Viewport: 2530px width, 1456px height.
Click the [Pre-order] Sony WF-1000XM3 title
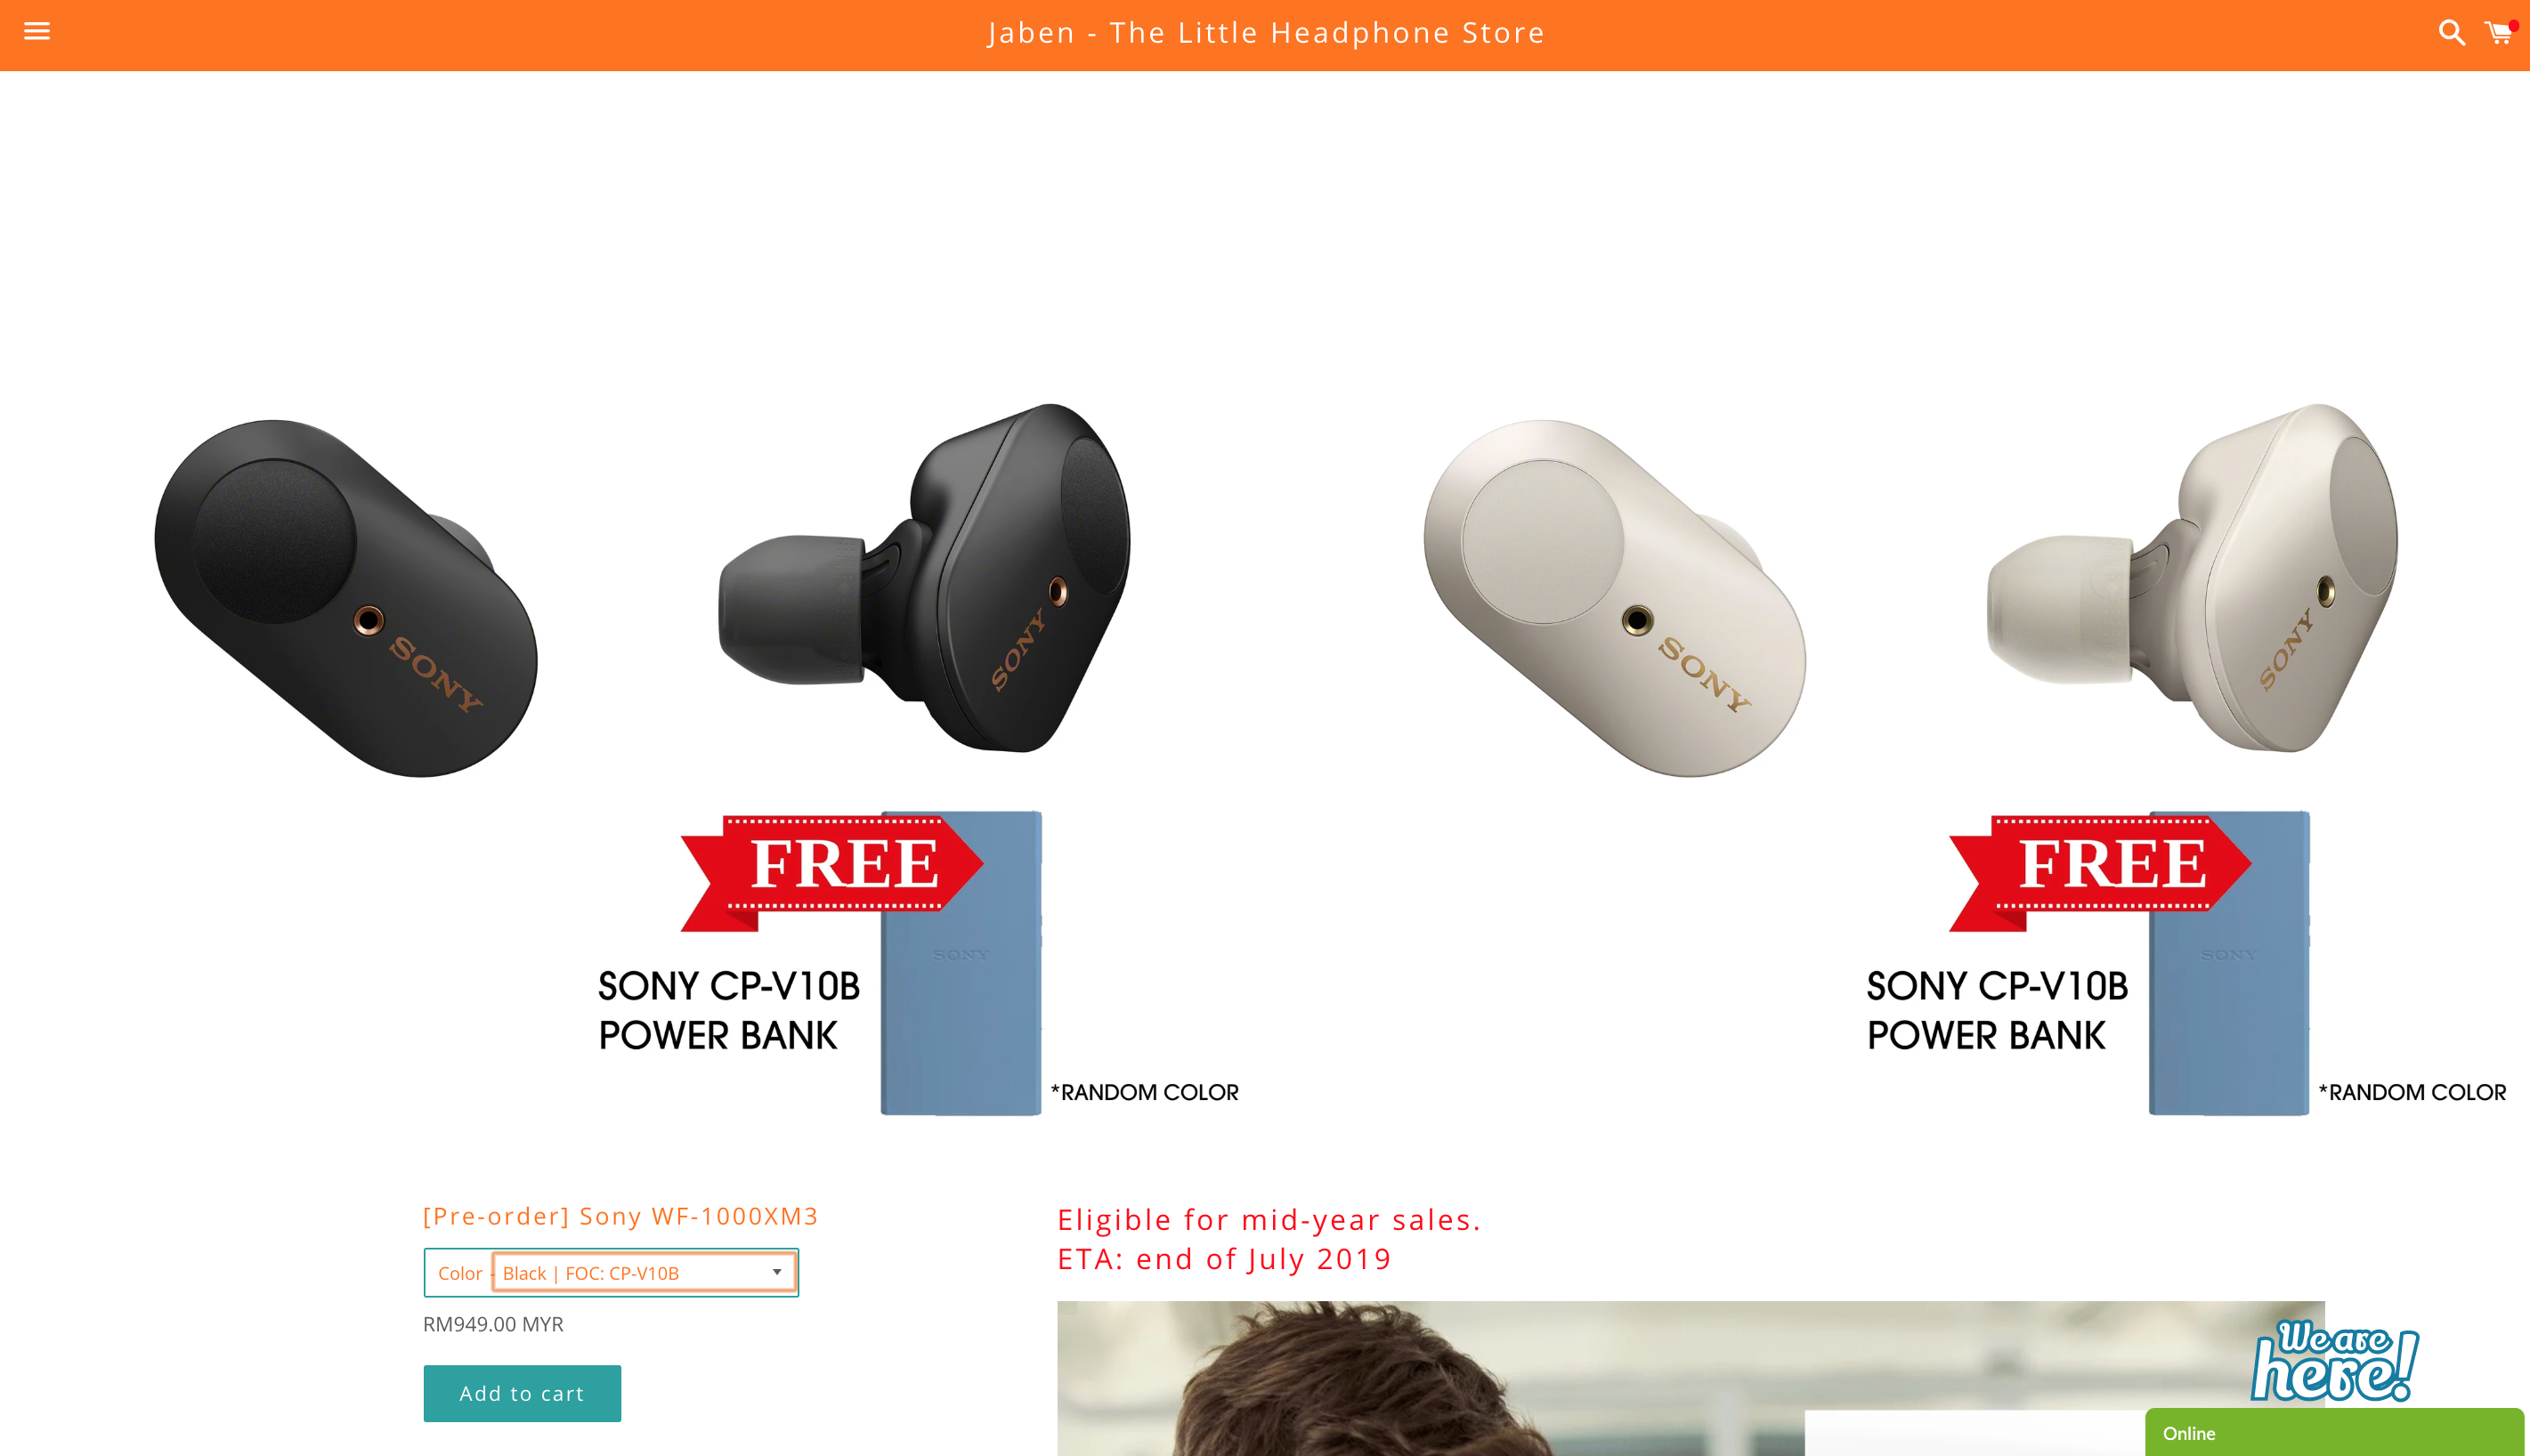(620, 1216)
